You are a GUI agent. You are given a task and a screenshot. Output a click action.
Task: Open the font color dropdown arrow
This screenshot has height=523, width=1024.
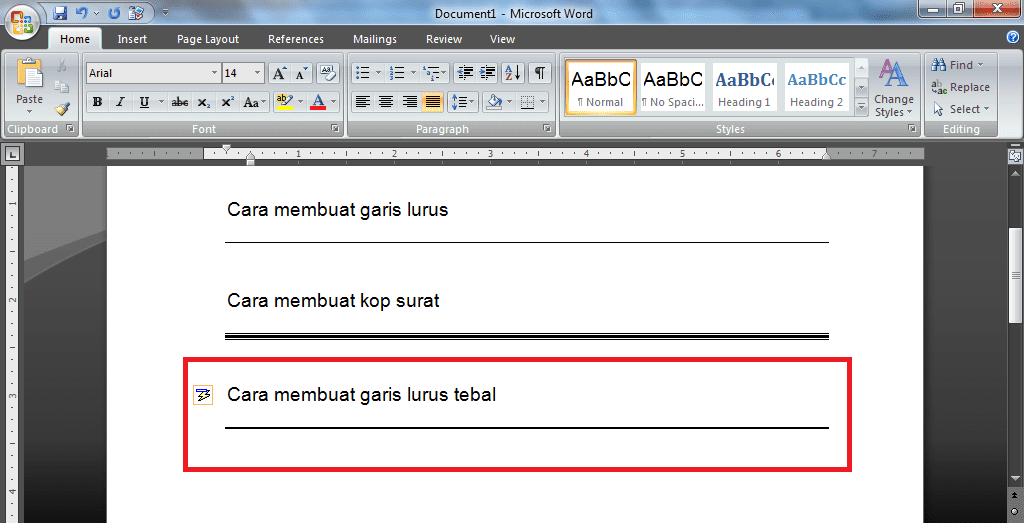coord(334,103)
